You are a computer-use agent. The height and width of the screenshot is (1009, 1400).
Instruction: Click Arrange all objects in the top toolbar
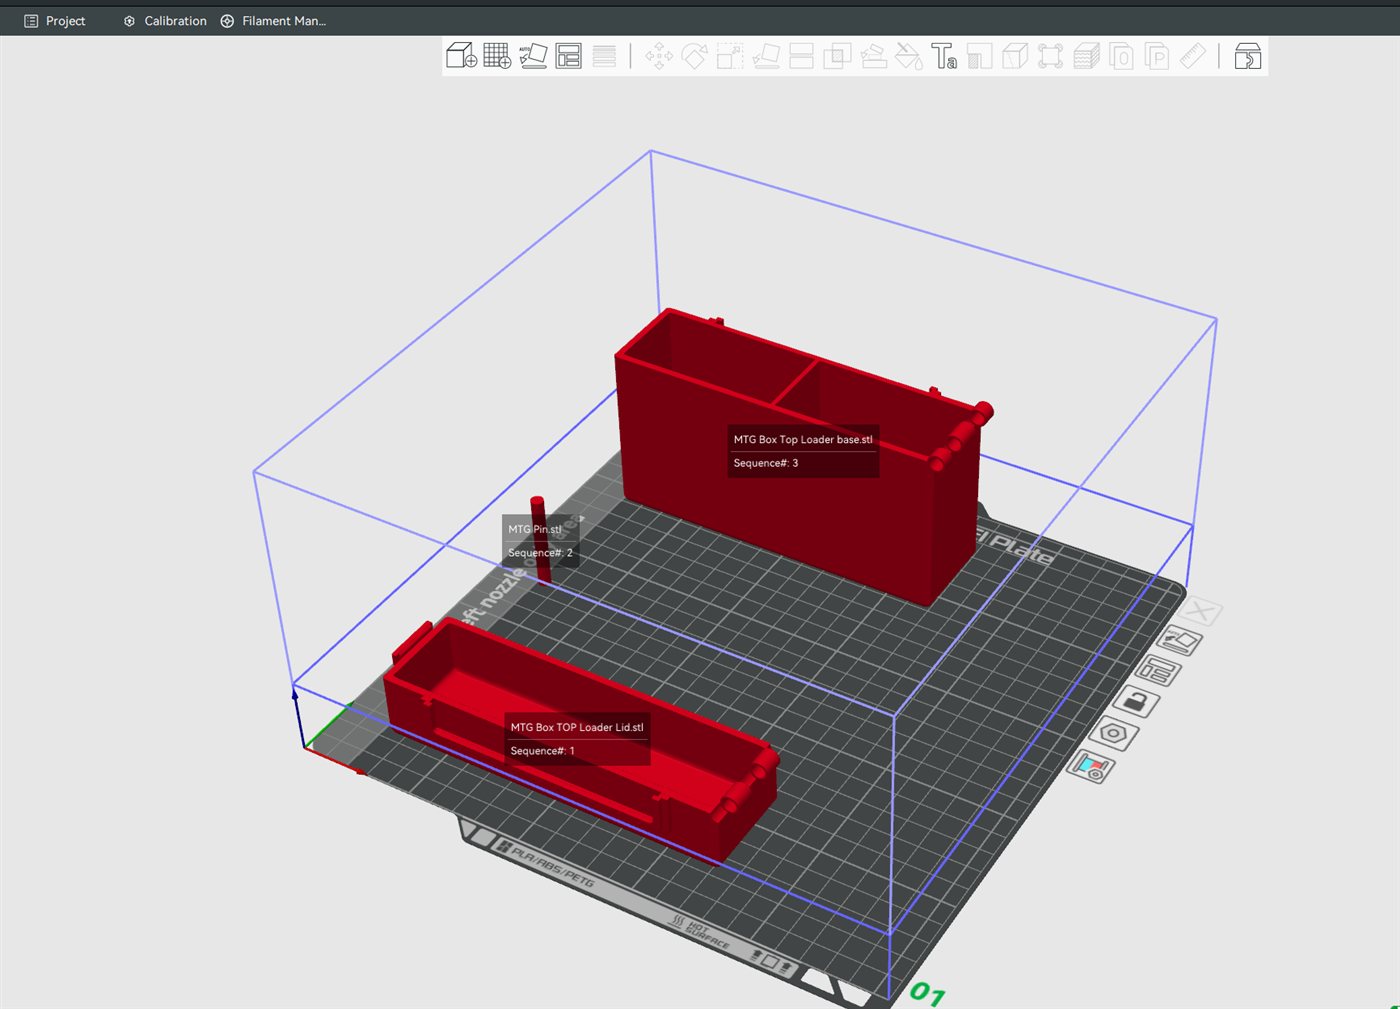pos(569,56)
